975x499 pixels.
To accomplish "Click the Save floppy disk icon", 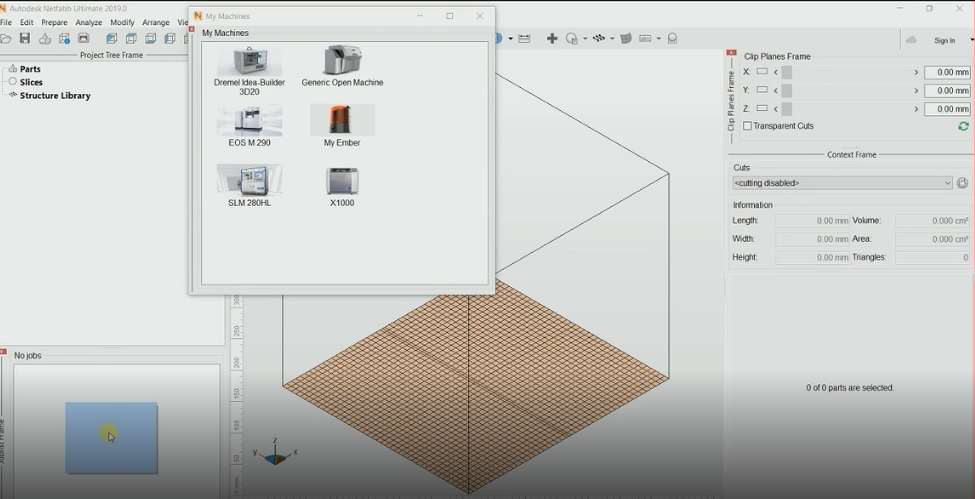I will 25,39.
